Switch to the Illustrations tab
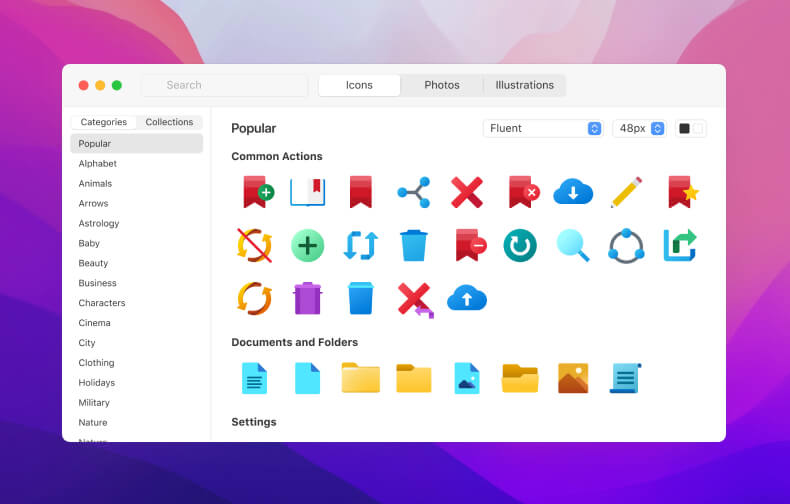Image resolution: width=790 pixels, height=504 pixels. 524,85
